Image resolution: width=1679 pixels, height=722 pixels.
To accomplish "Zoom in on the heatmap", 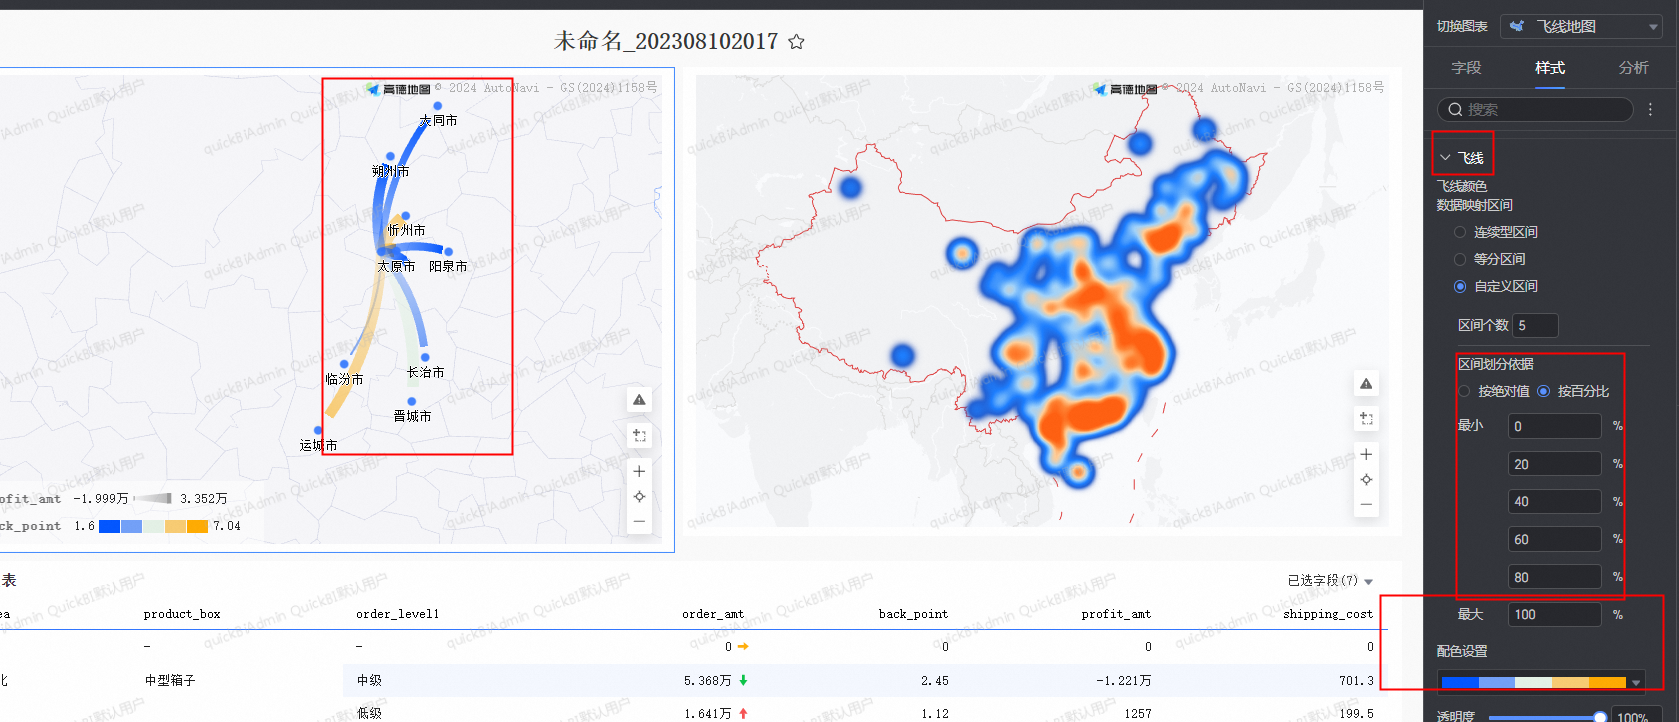I will coord(1366,454).
